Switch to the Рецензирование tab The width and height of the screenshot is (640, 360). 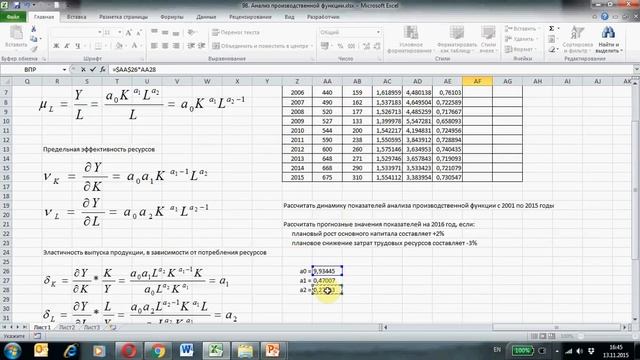(x=250, y=17)
